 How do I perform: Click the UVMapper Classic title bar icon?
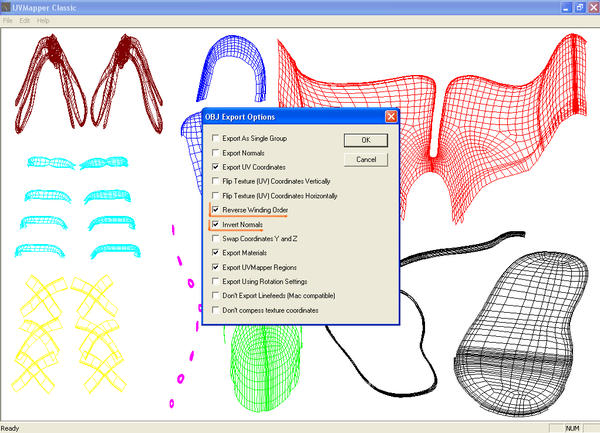point(5,7)
